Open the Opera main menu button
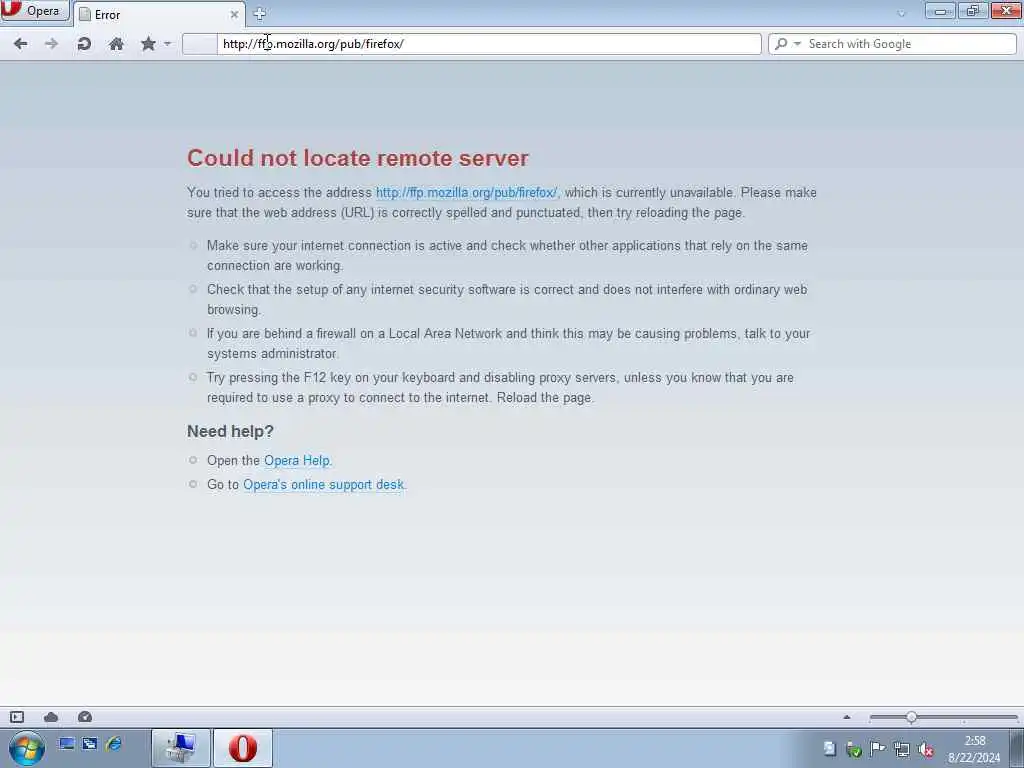The image size is (1024, 768). point(35,10)
